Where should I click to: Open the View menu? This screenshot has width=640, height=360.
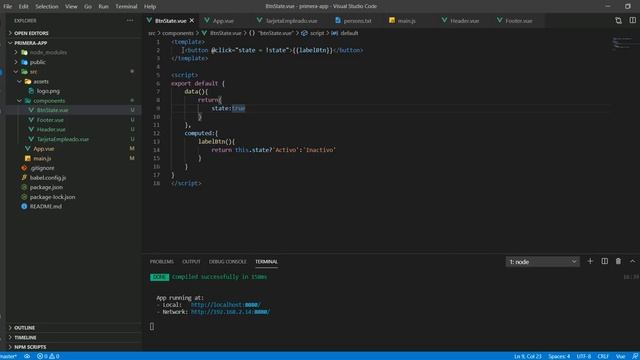pos(71,6)
